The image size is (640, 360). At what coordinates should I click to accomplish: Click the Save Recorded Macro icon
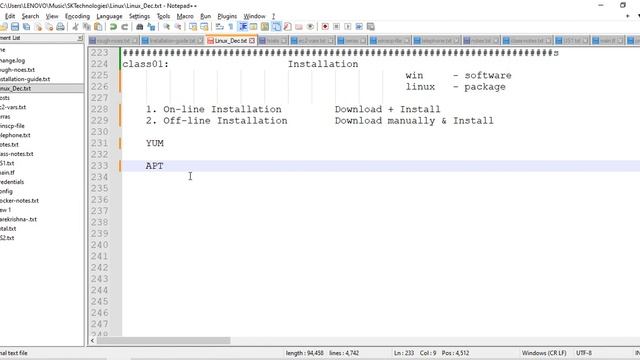[x=371, y=27]
